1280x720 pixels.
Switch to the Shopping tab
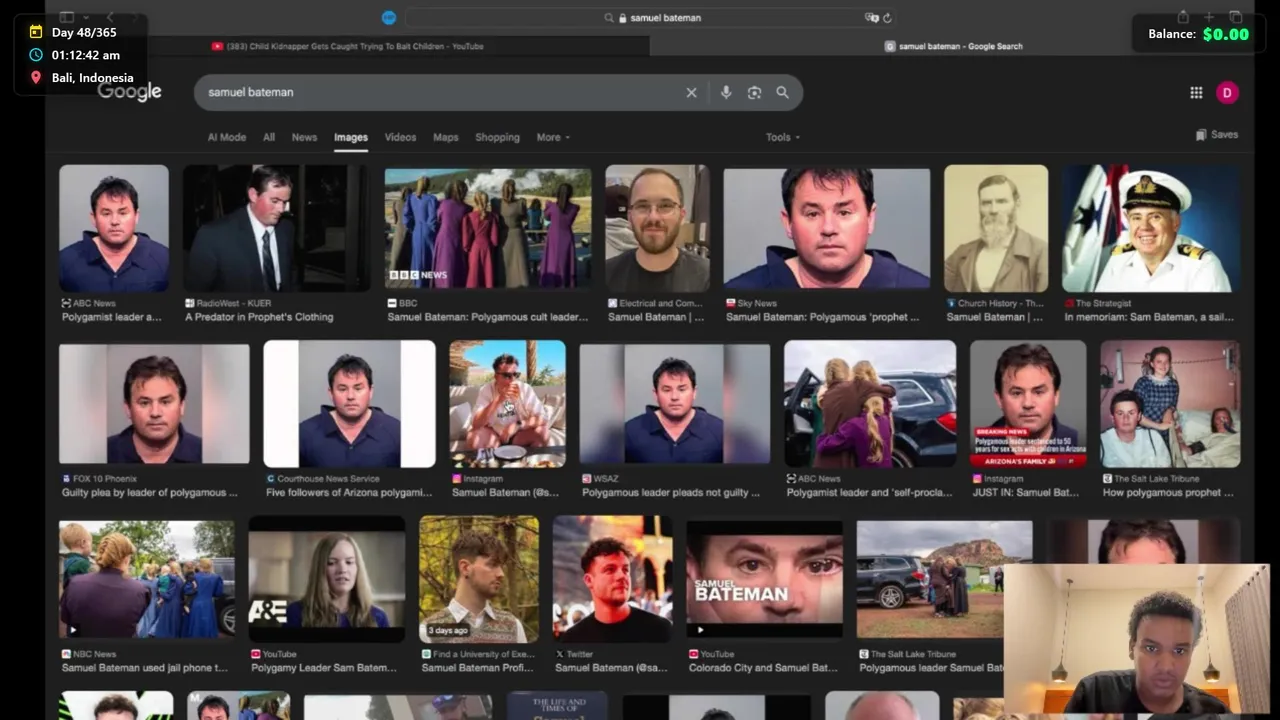click(x=497, y=137)
